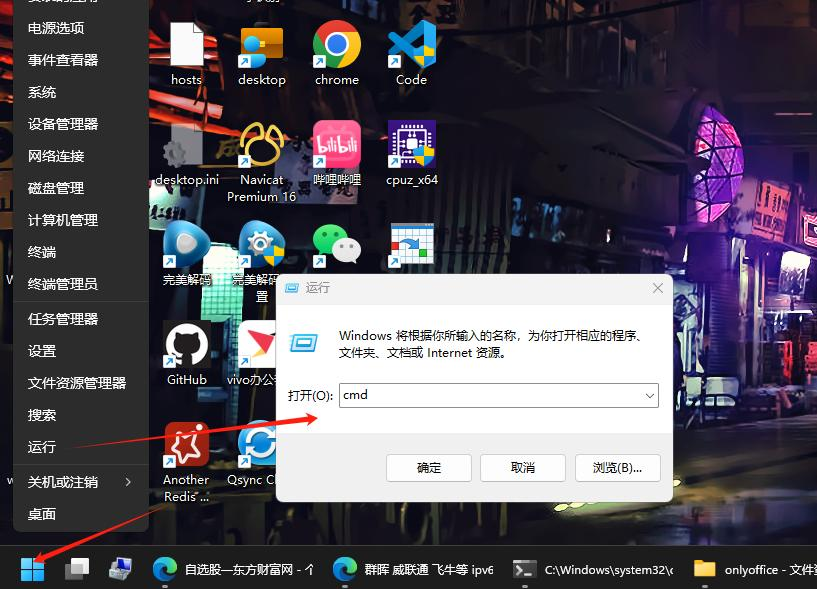The width and height of the screenshot is (817, 589).
Task: Expand the 打开 combo box dropdown arrow
Action: pos(649,396)
